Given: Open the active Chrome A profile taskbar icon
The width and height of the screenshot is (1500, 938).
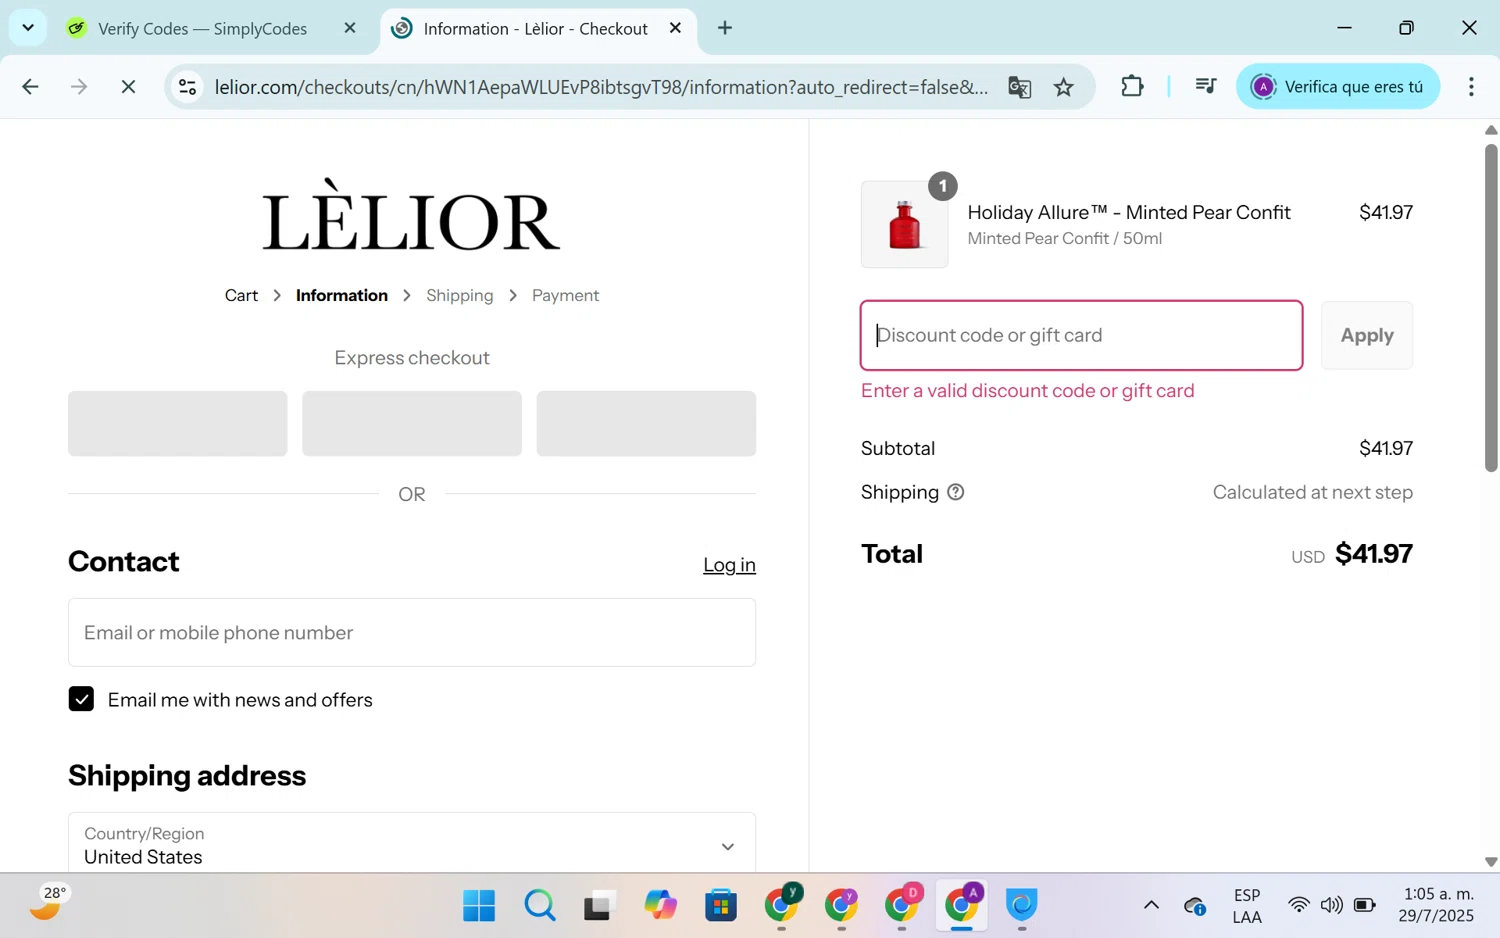Looking at the screenshot, I should [x=962, y=904].
